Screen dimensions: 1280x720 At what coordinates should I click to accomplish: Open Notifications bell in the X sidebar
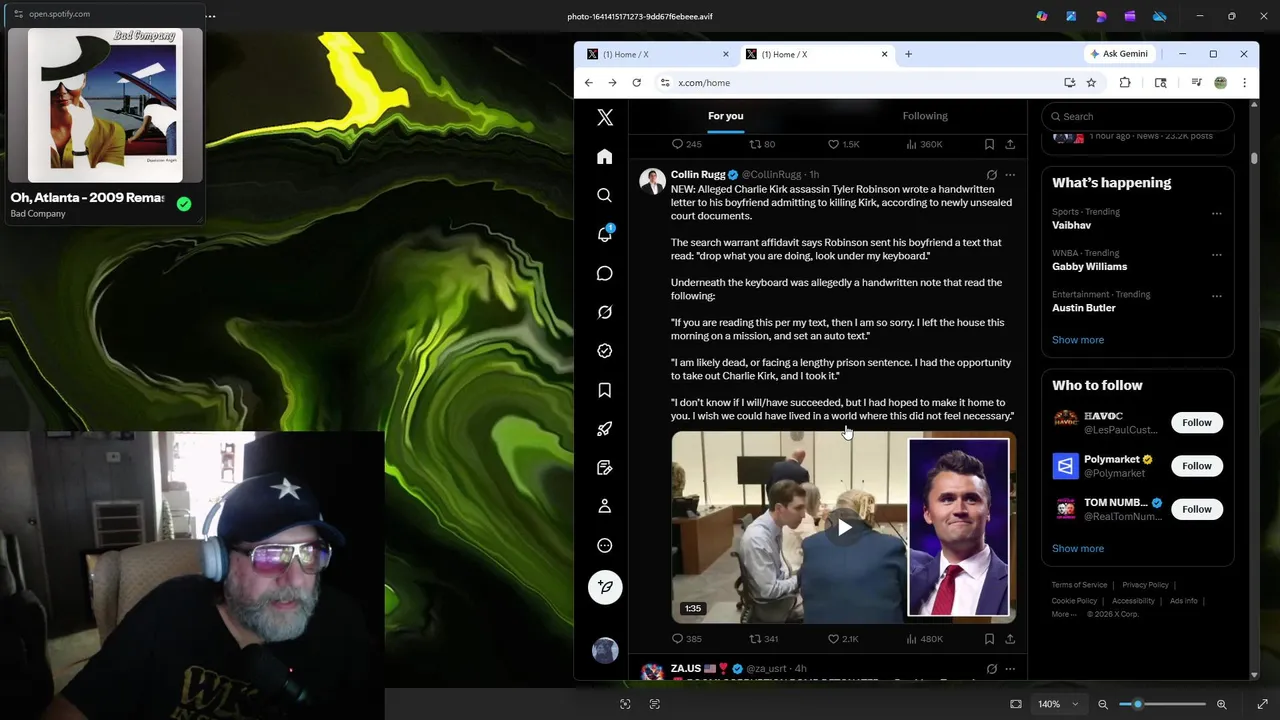605,234
